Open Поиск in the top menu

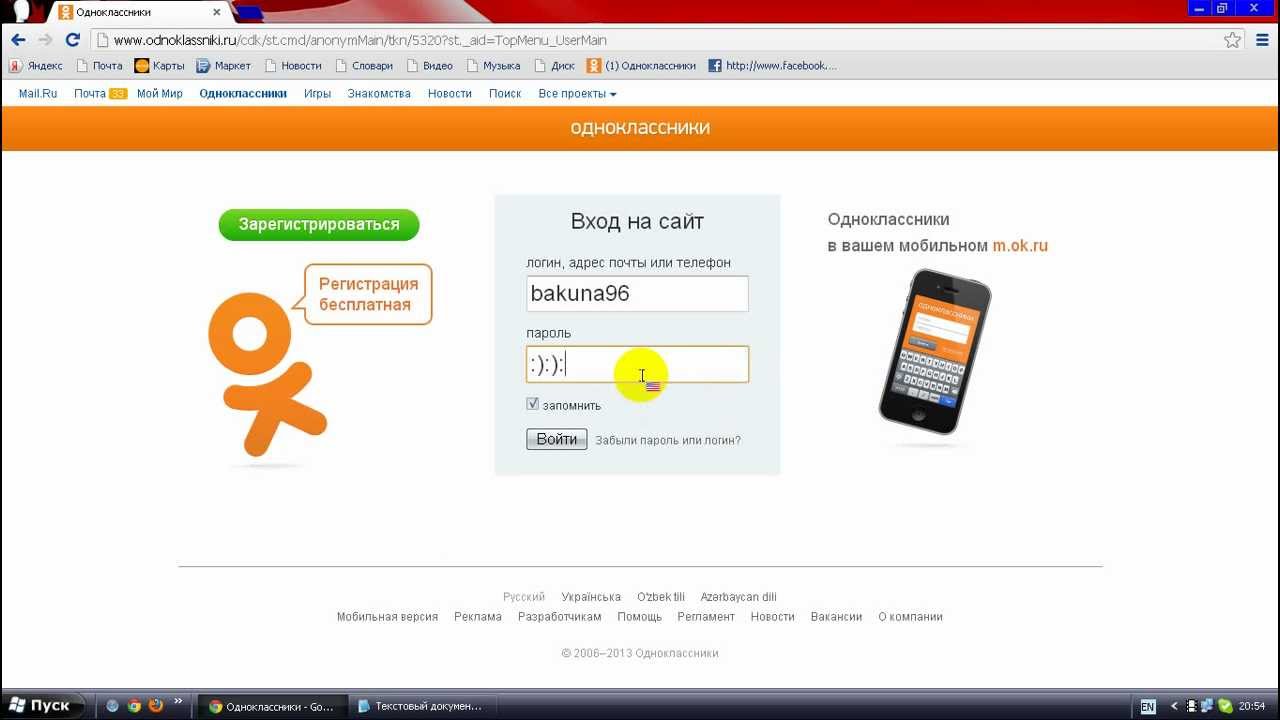pyautogui.click(x=505, y=94)
